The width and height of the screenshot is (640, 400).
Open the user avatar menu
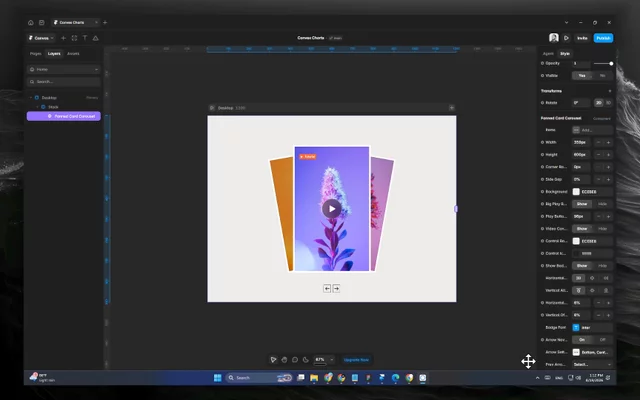click(553, 38)
